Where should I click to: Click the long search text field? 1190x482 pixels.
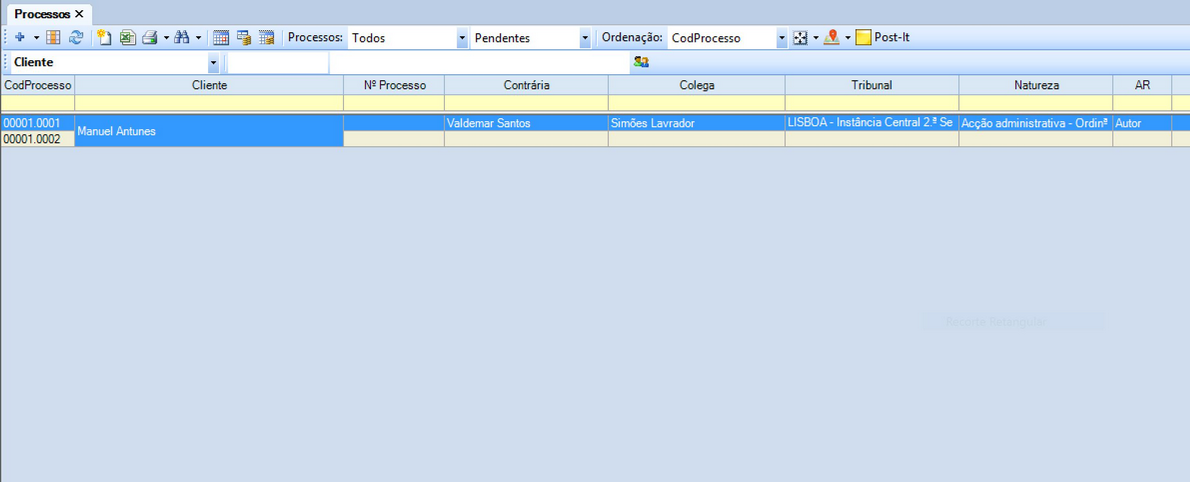(x=479, y=63)
